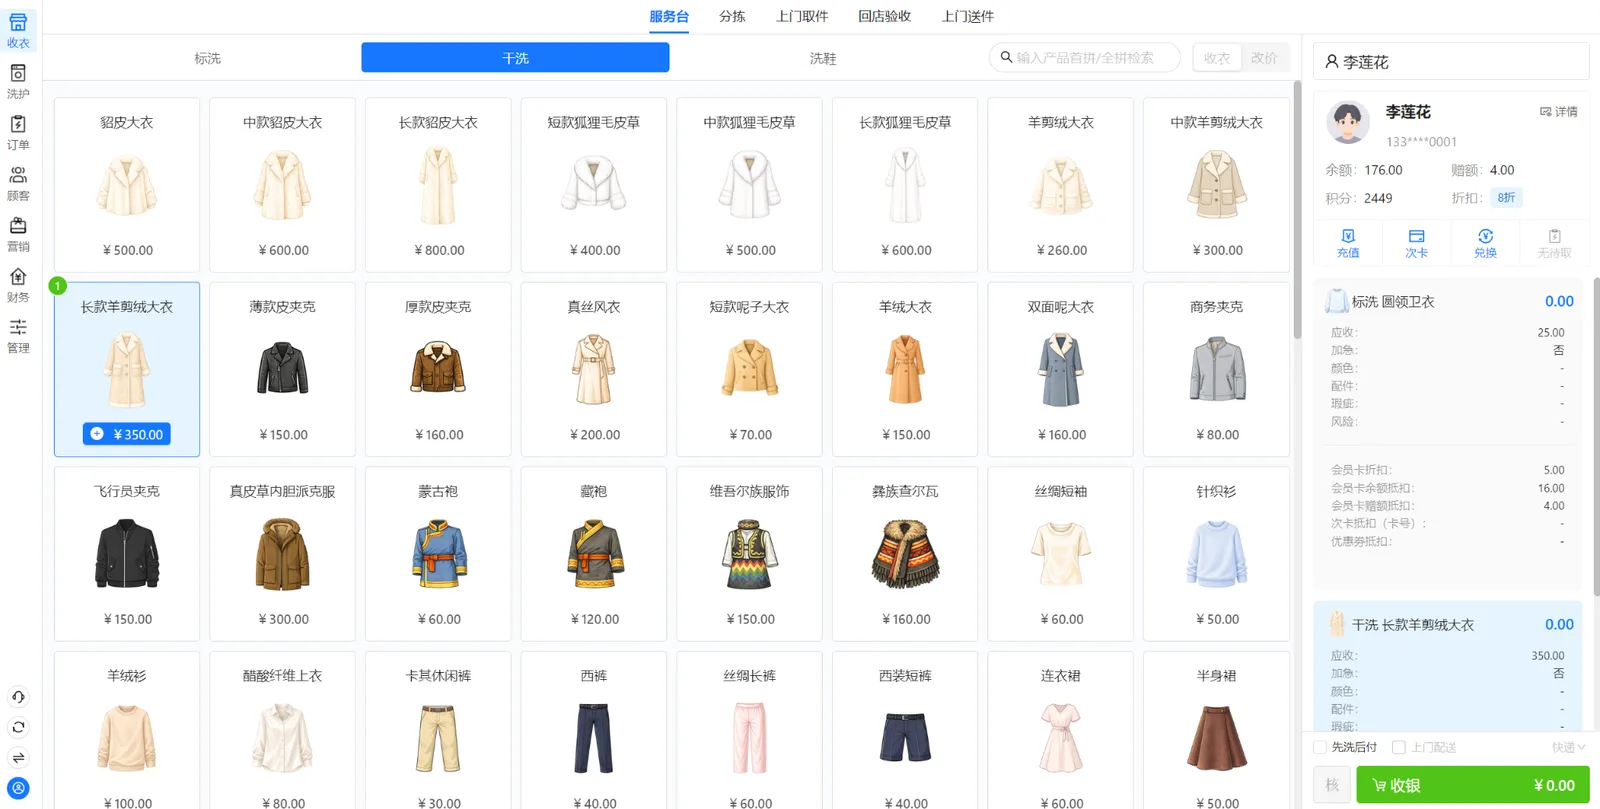Viewport: 1600px width, 809px height.
Task: Click the product grid vertical scrollbar
Action: (x=1297, y=211)
